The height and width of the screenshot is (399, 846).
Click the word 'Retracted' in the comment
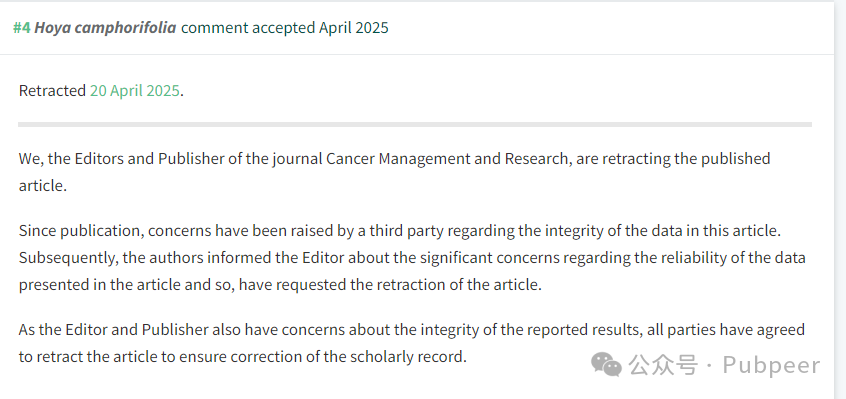coord(52,91)
